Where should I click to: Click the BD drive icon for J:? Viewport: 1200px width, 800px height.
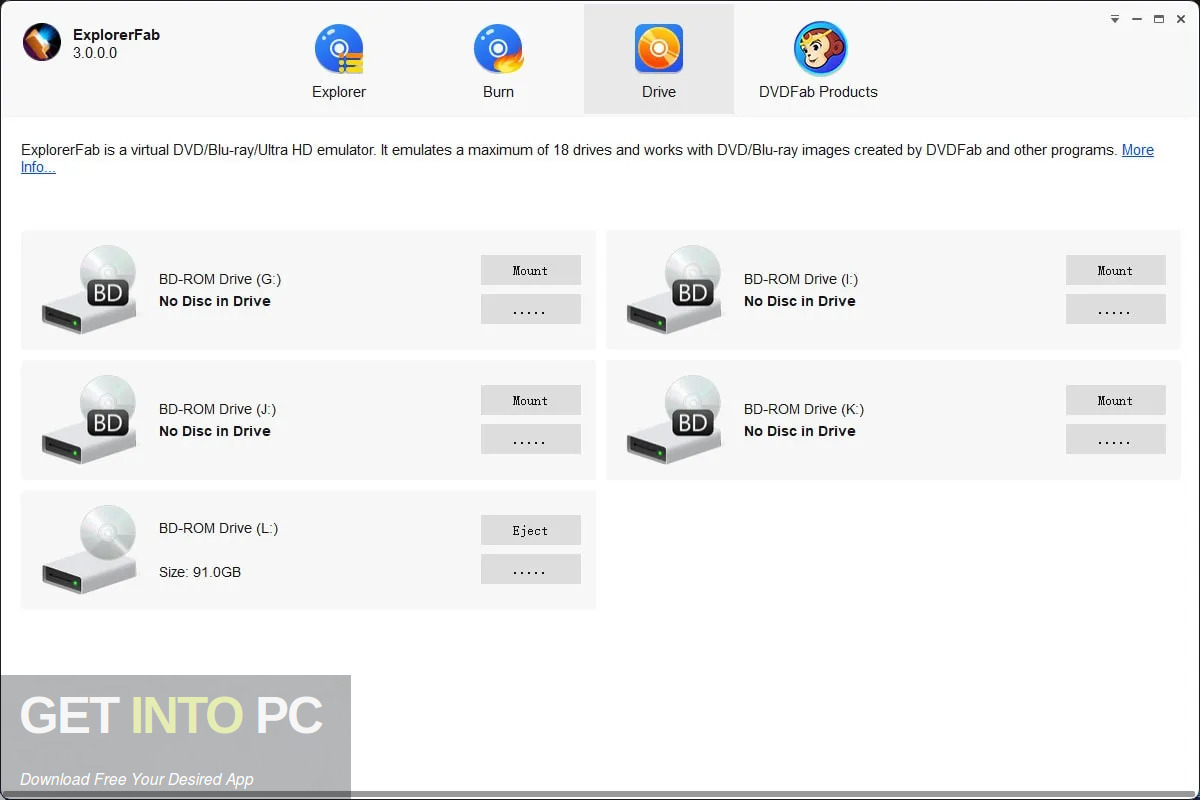[89, 420]
